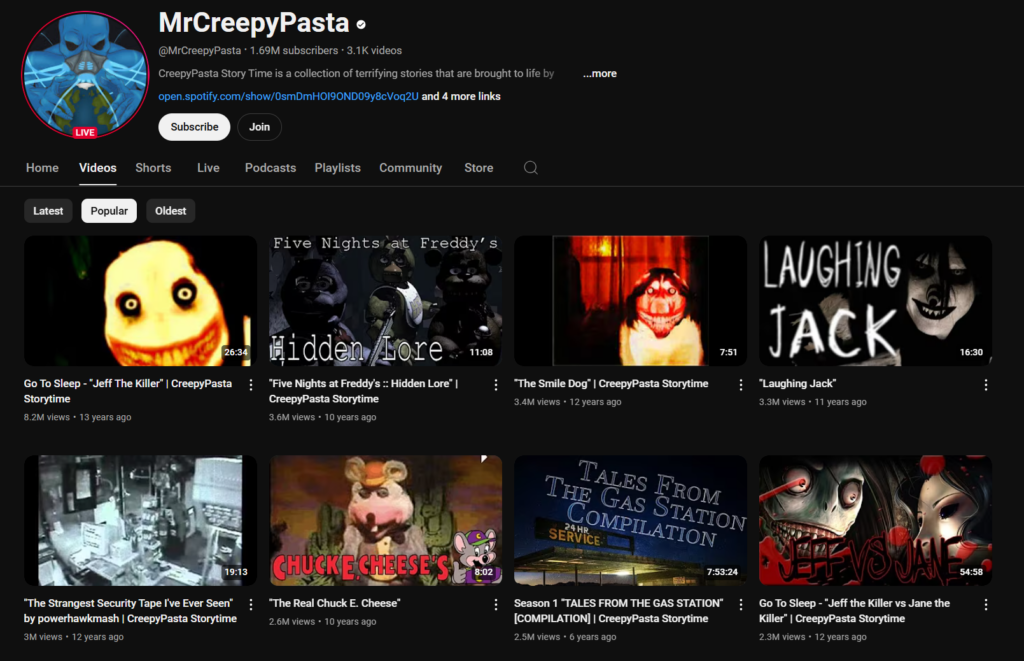Switch sorting to the Latest chip
Screen dimensions: 1024x661
(48, 211)
